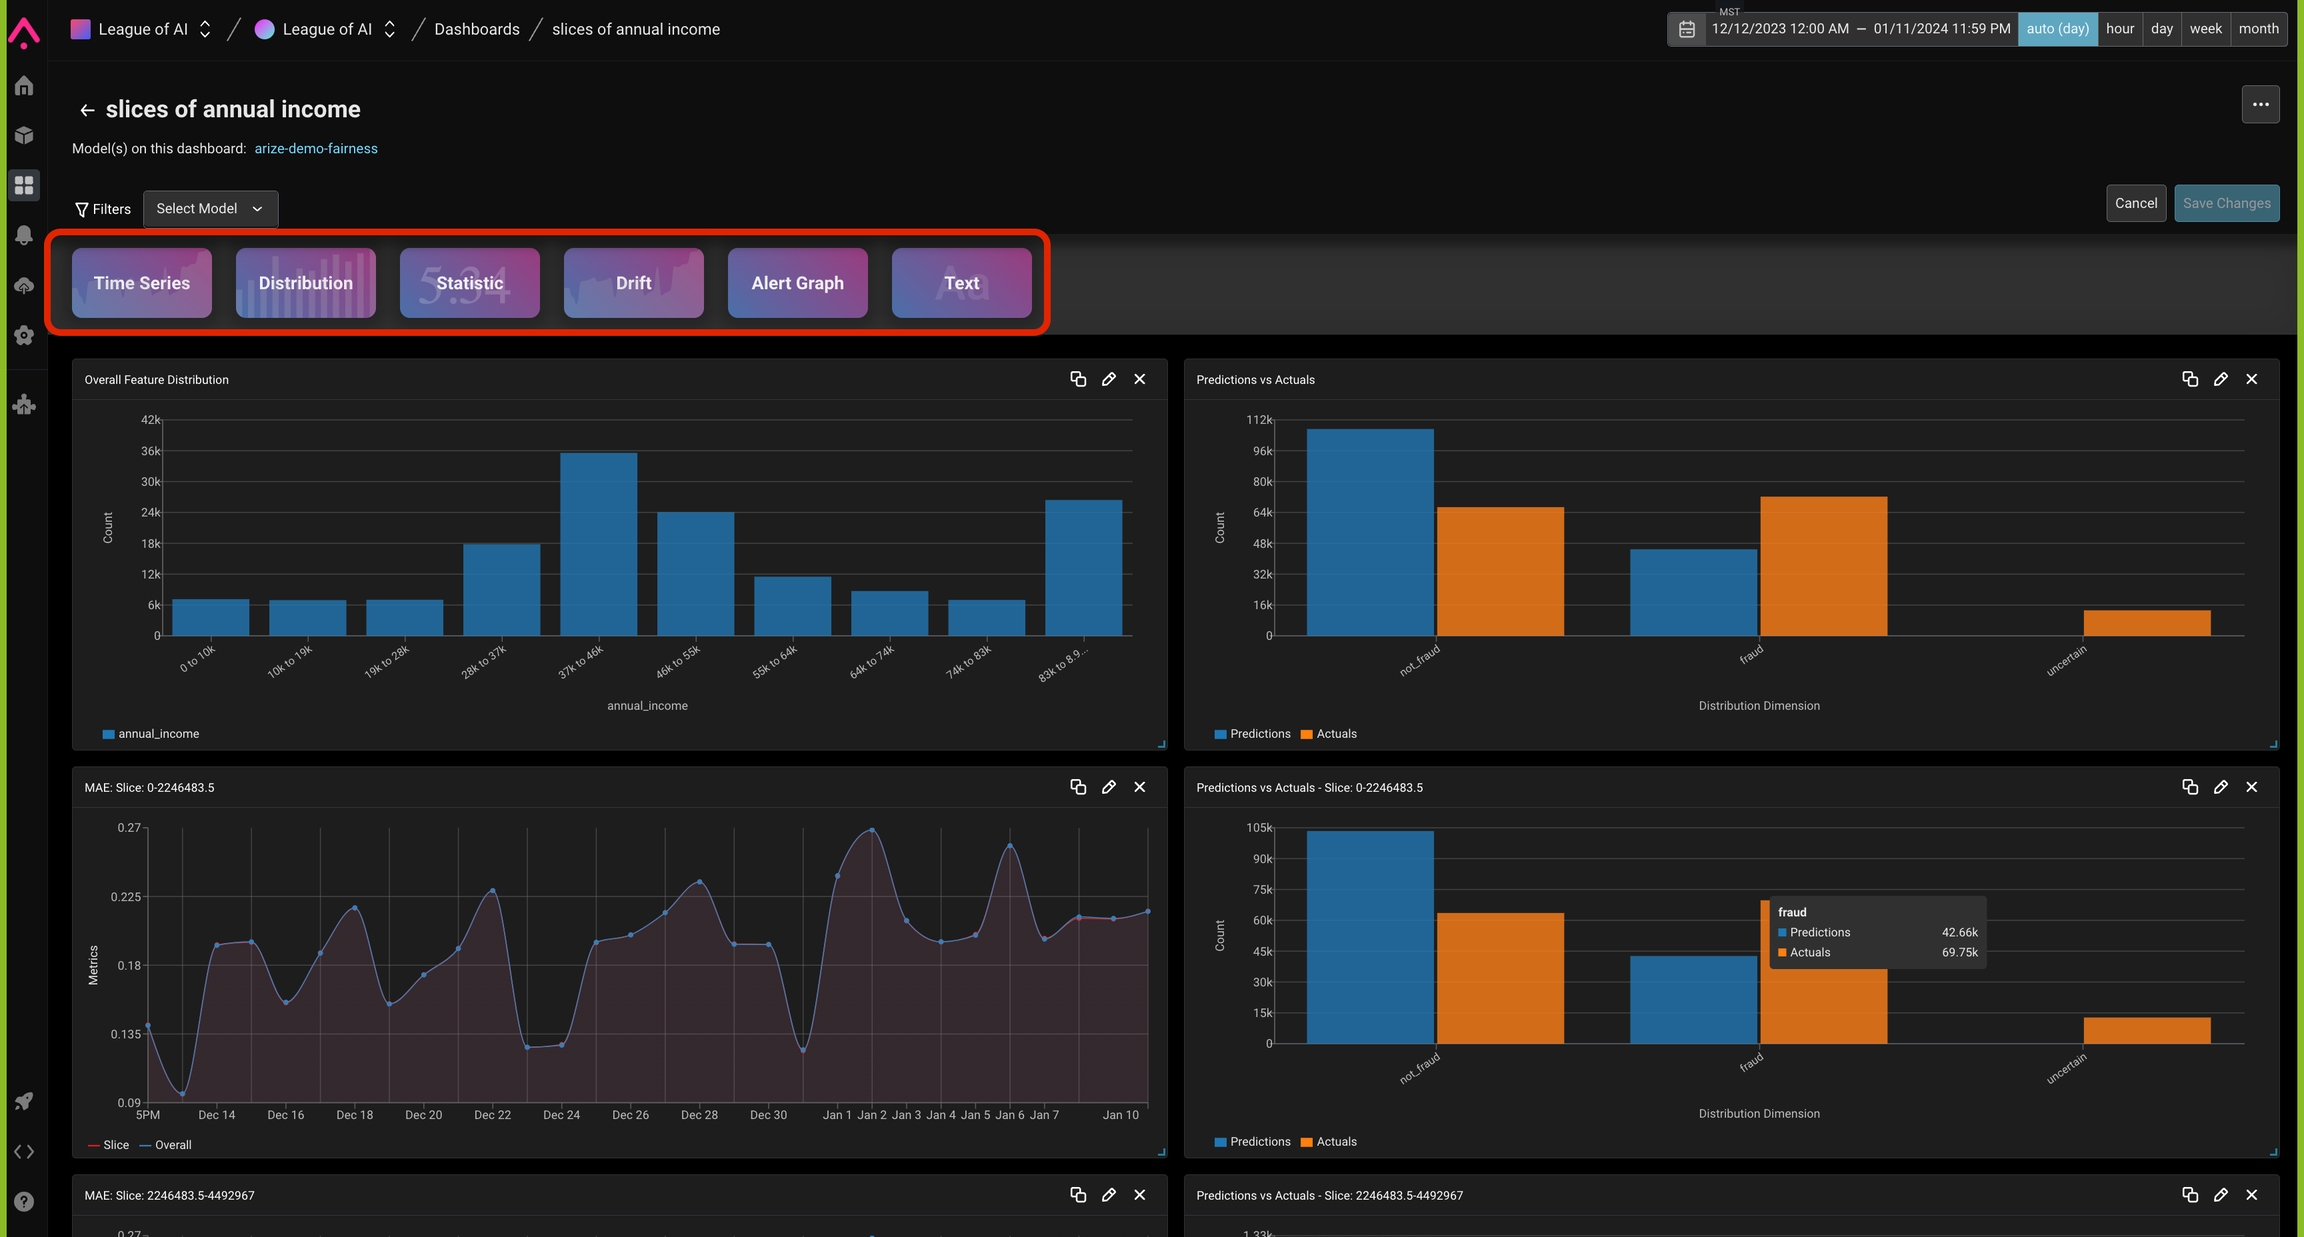2304x1237 pixels.
Task: Add a Drift widget
Action: point(633,283)
